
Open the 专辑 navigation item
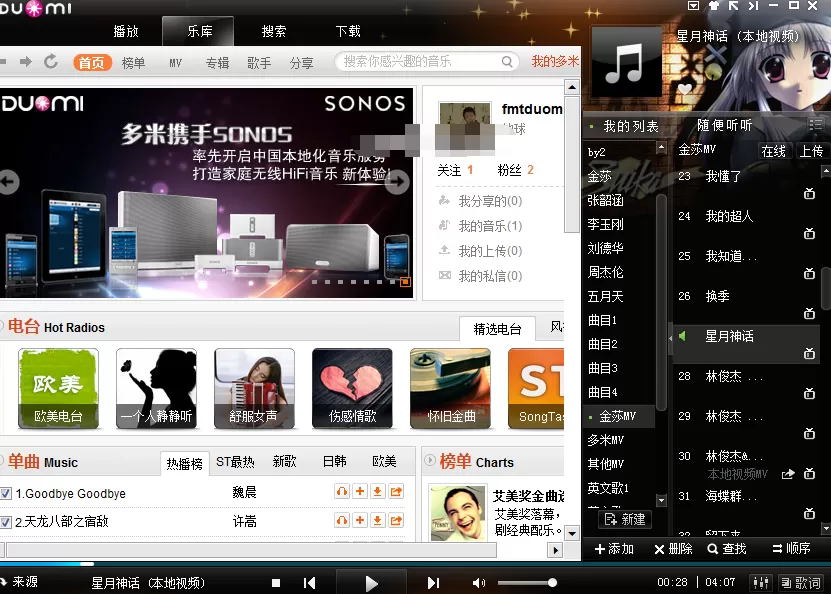[x=217, y=63]
